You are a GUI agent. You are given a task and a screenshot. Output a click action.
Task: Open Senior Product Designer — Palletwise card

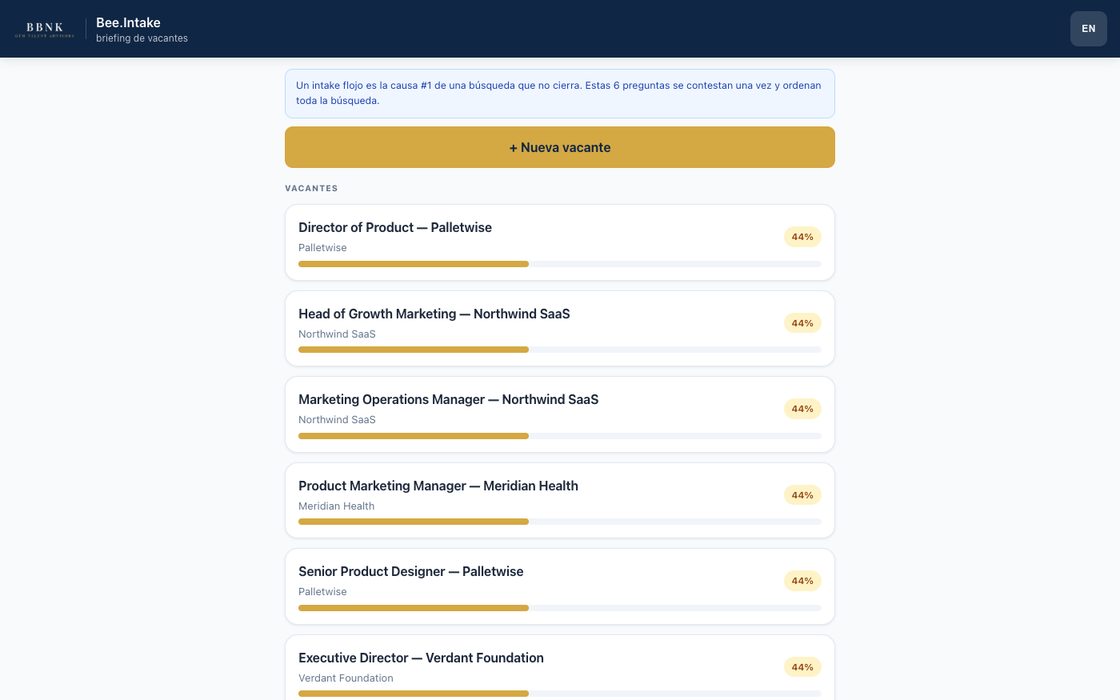559,586
